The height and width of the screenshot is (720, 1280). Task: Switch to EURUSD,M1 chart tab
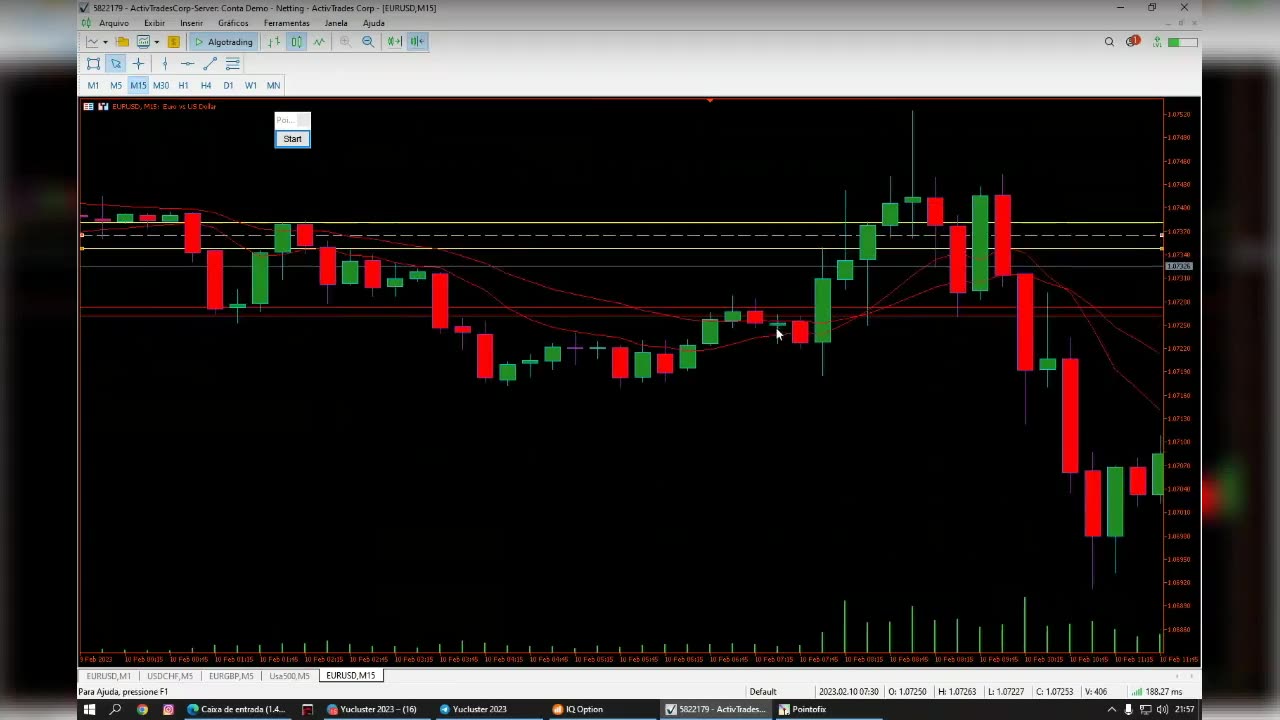[x=108, y=676]
